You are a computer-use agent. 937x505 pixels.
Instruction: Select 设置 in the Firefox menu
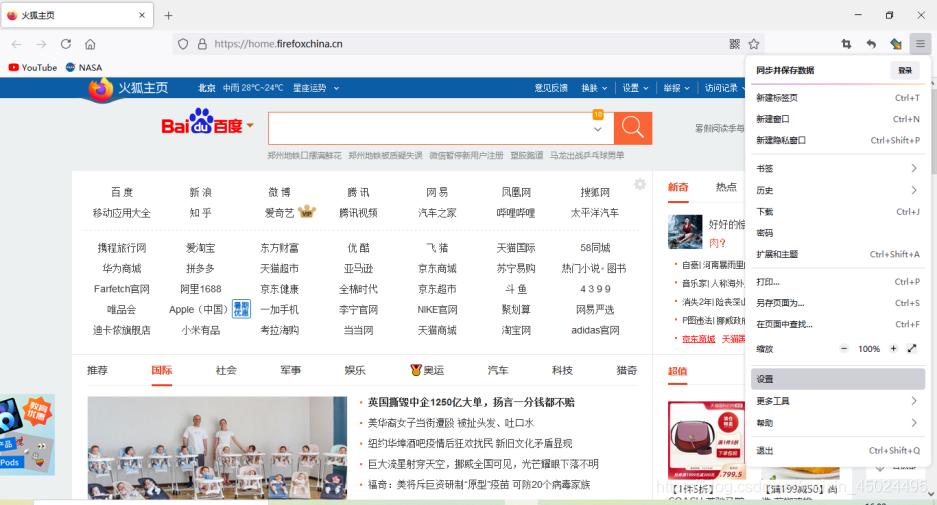837,379
